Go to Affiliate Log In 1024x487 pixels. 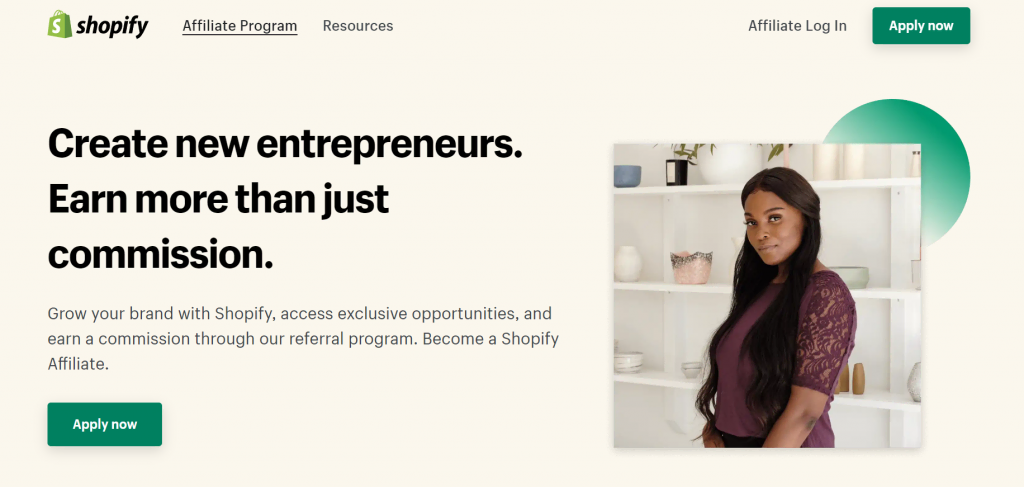click(x=797, y=26)
